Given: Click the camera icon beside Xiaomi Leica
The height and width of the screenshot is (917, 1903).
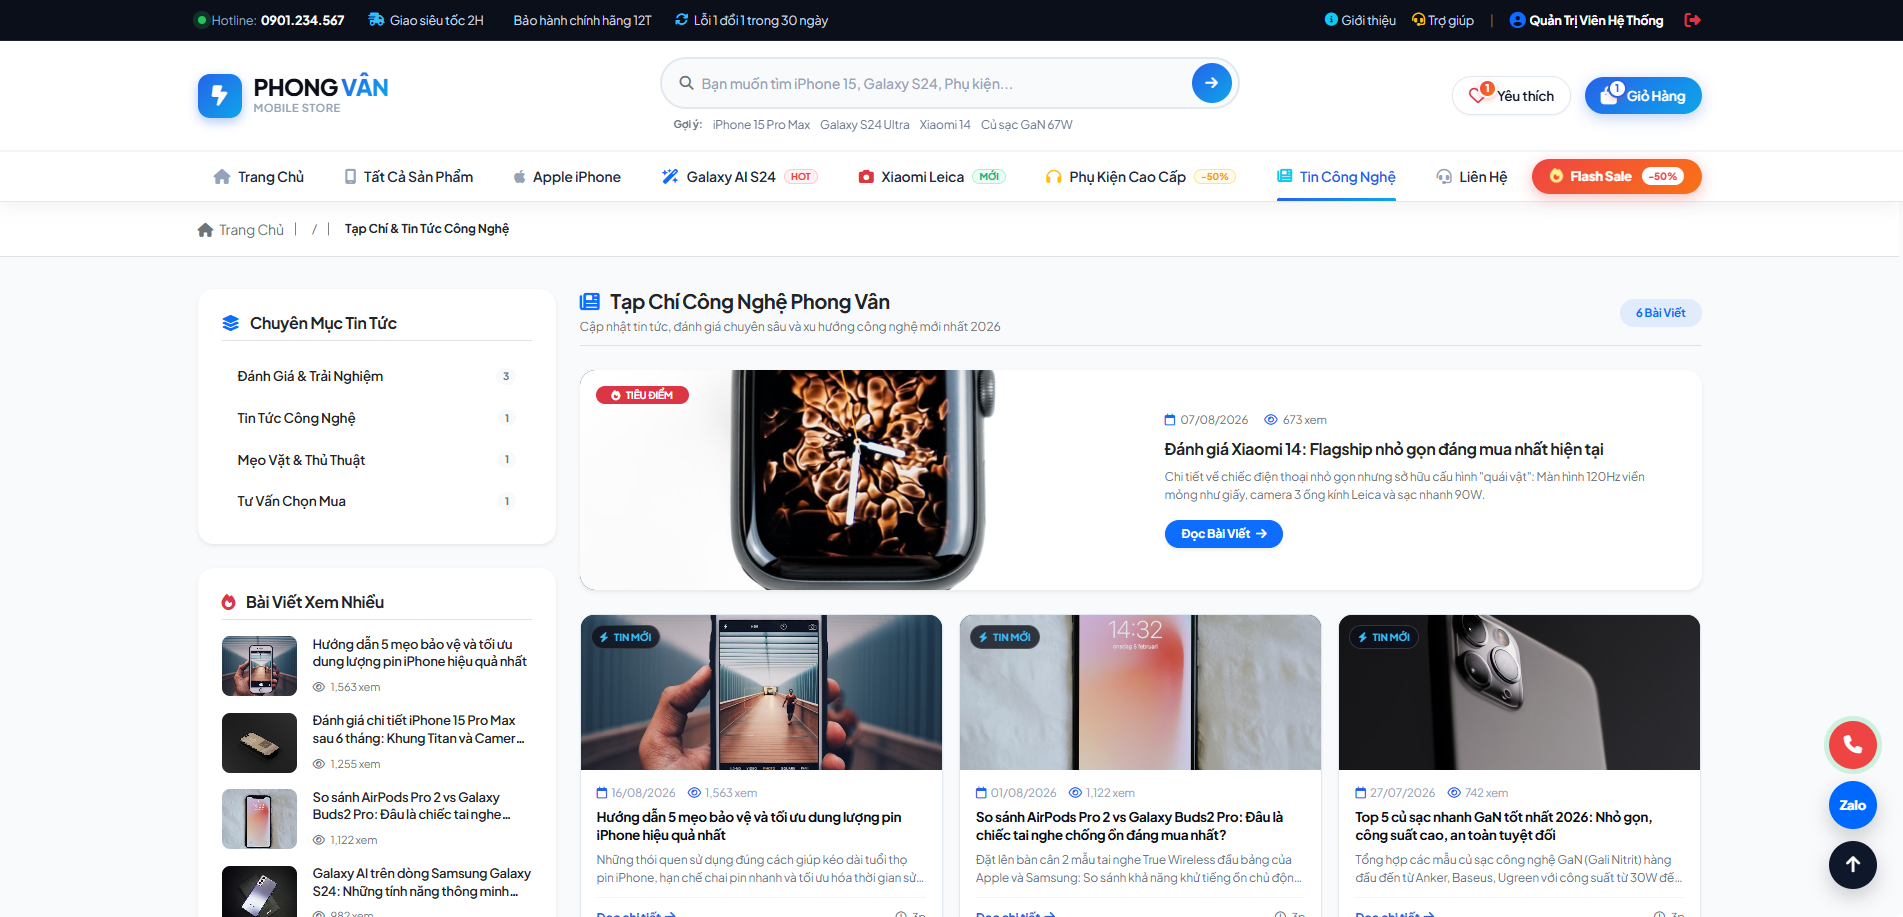Looking at the screenshot, I should coord(866,177).
